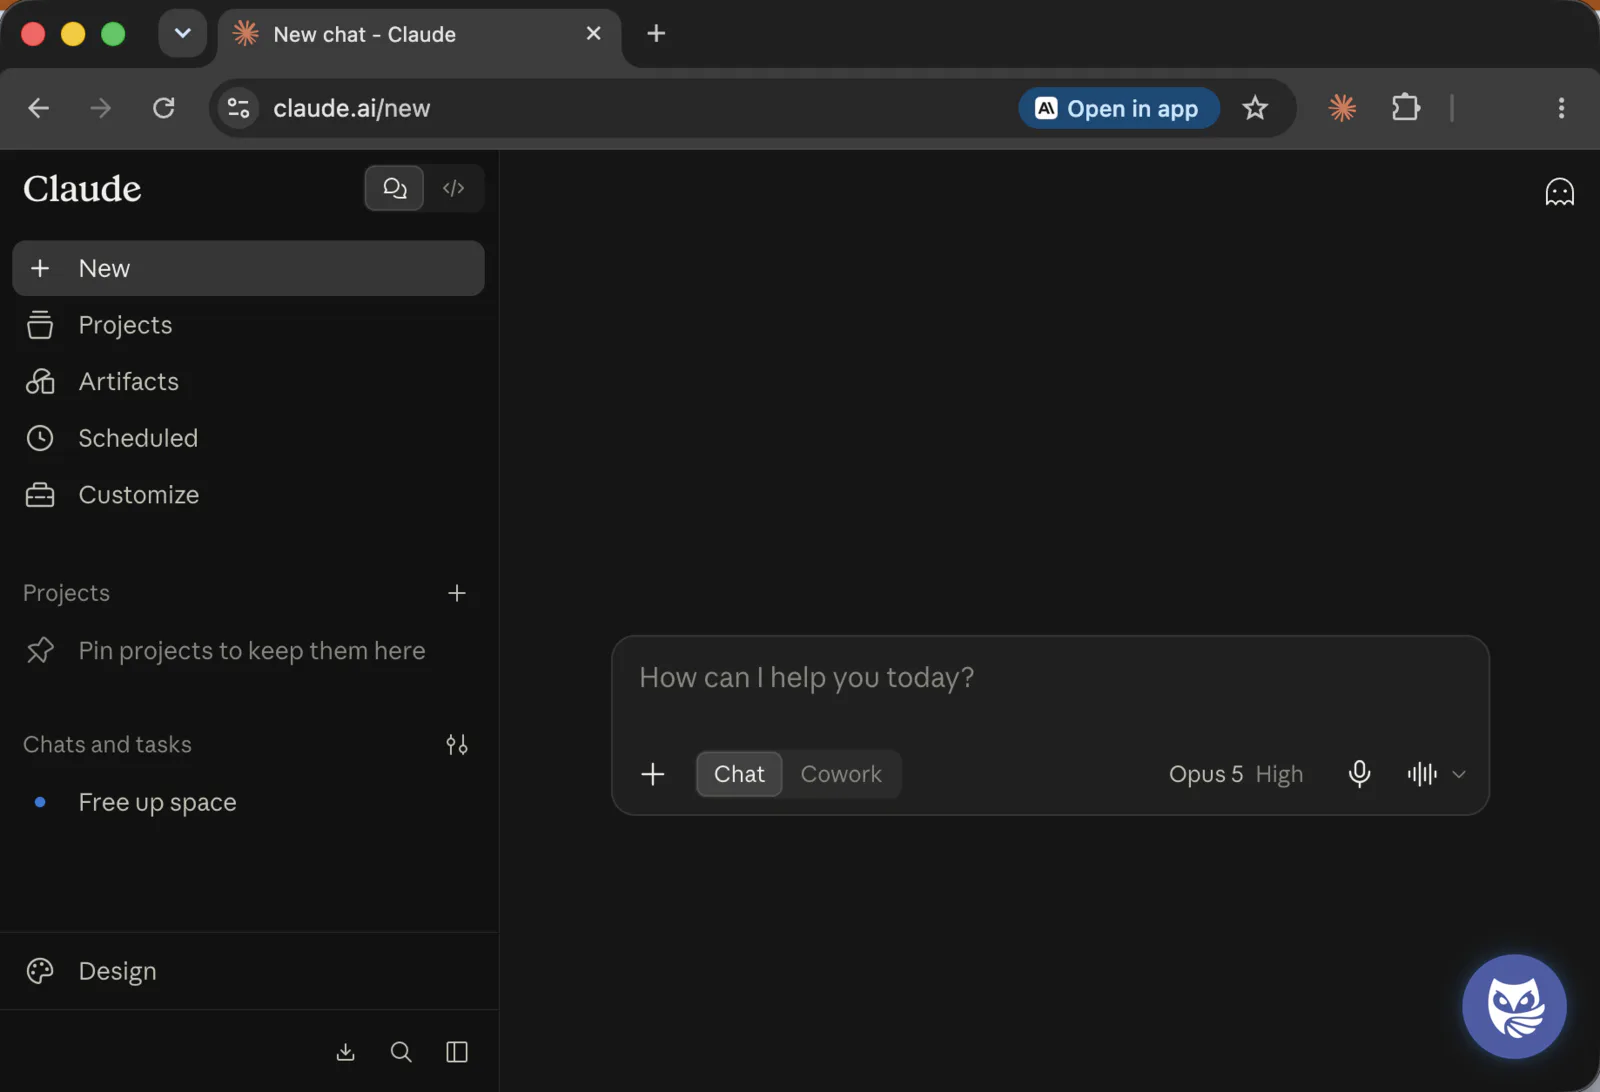Open the 'Free up space' chat
This screenshot has width=1600, height=1092.
248,802
